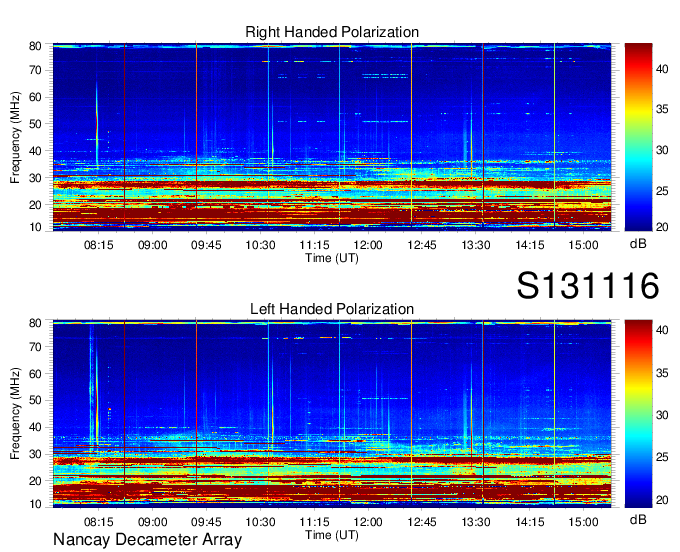The image size is (680, 552).
Task: Click "60" frequency tick on Right Handed plot
Action: coord(35,97)
